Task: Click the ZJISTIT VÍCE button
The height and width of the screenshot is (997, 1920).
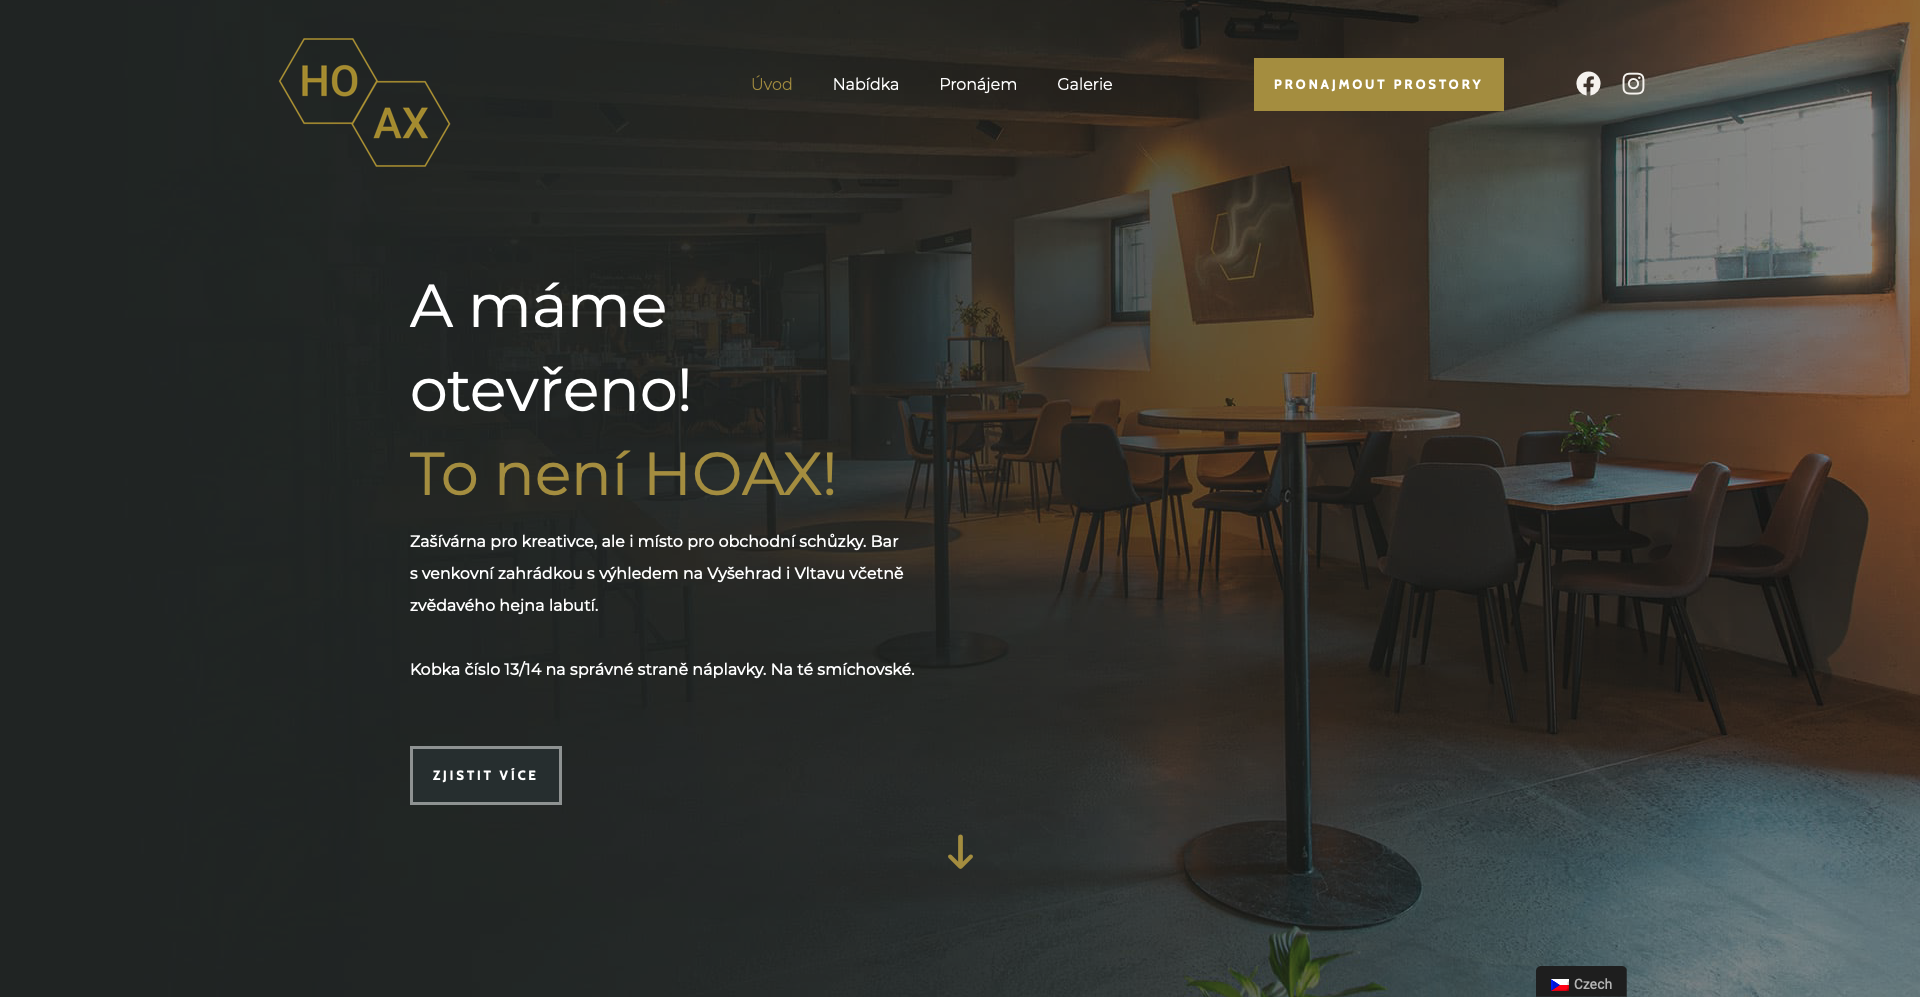Action: pyautogui.click(x=486, y=775)
